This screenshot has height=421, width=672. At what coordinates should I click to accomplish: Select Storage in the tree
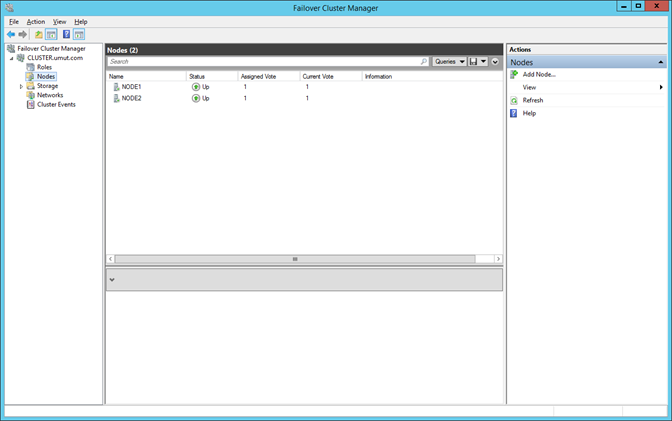(47, 86)
